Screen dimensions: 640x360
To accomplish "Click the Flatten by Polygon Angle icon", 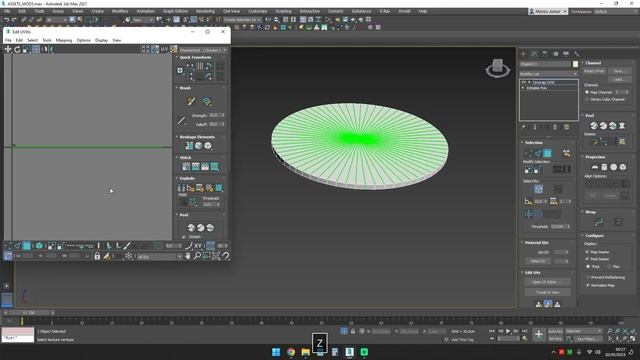I will [x=190, y=188].
